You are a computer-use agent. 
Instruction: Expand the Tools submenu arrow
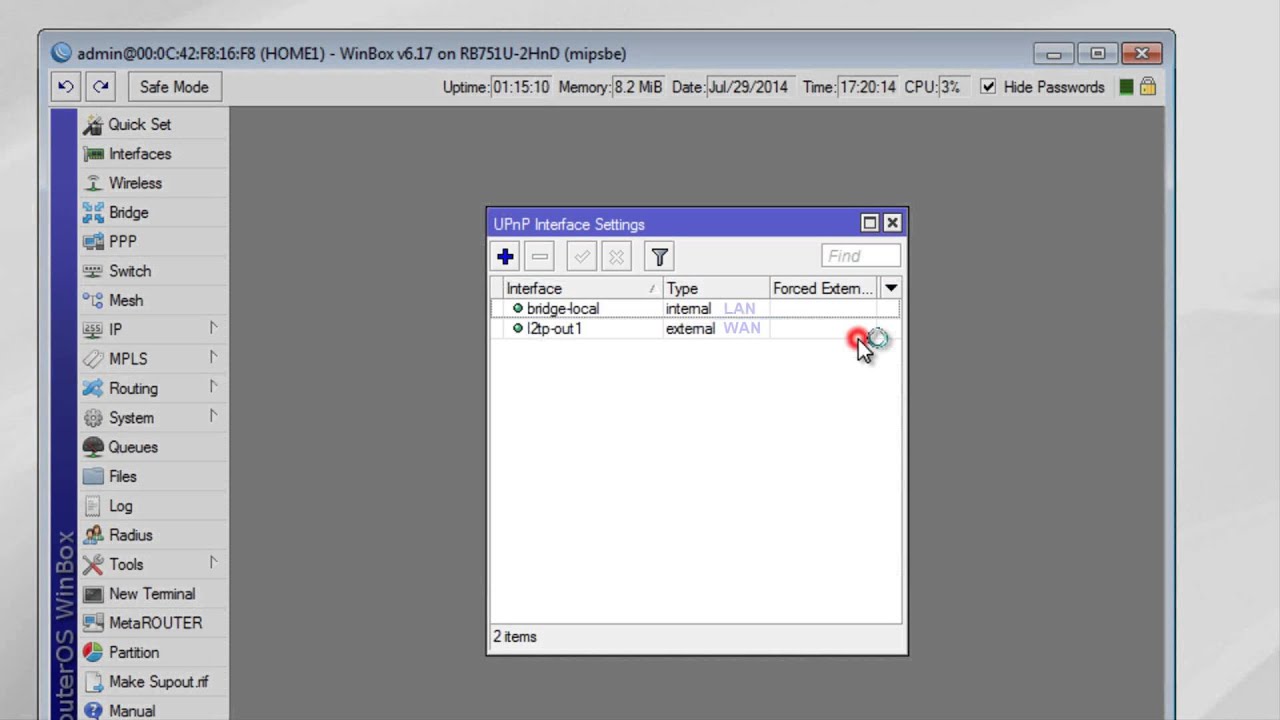(213, 562)
